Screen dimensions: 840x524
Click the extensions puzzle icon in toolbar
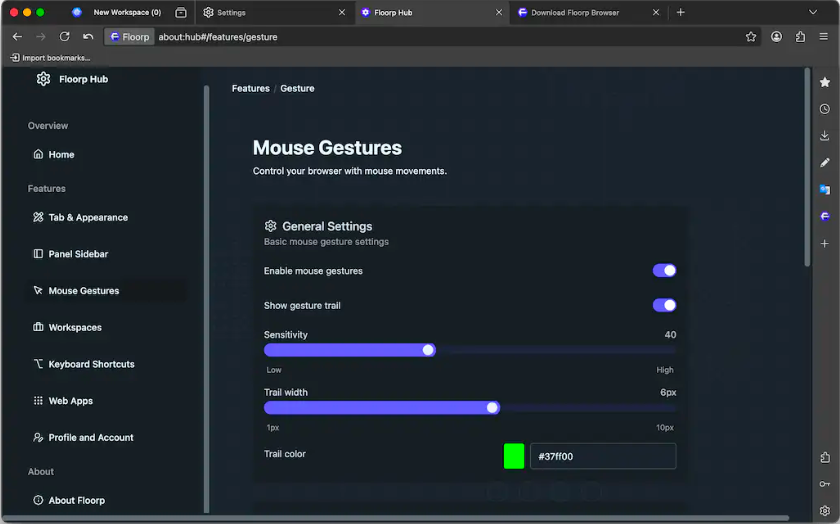coord(800,37)
